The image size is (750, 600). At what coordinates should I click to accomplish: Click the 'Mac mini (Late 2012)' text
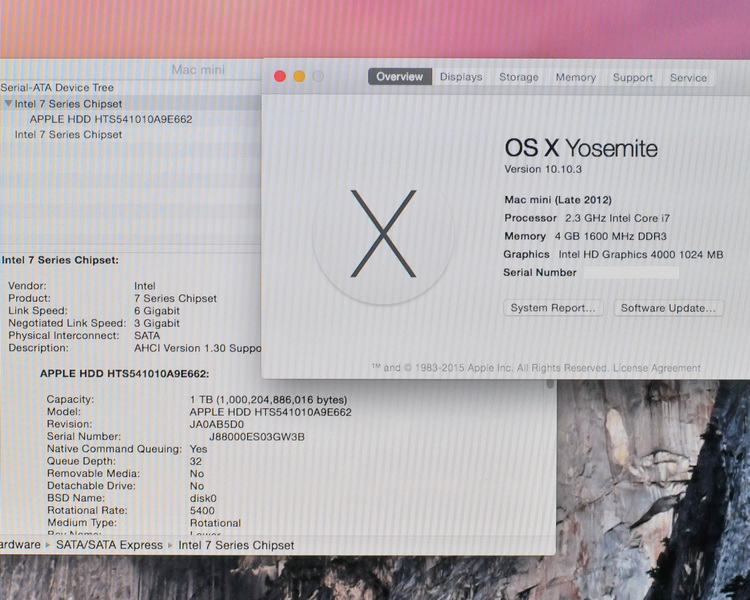pyautogui.click(x=558, y=200)
